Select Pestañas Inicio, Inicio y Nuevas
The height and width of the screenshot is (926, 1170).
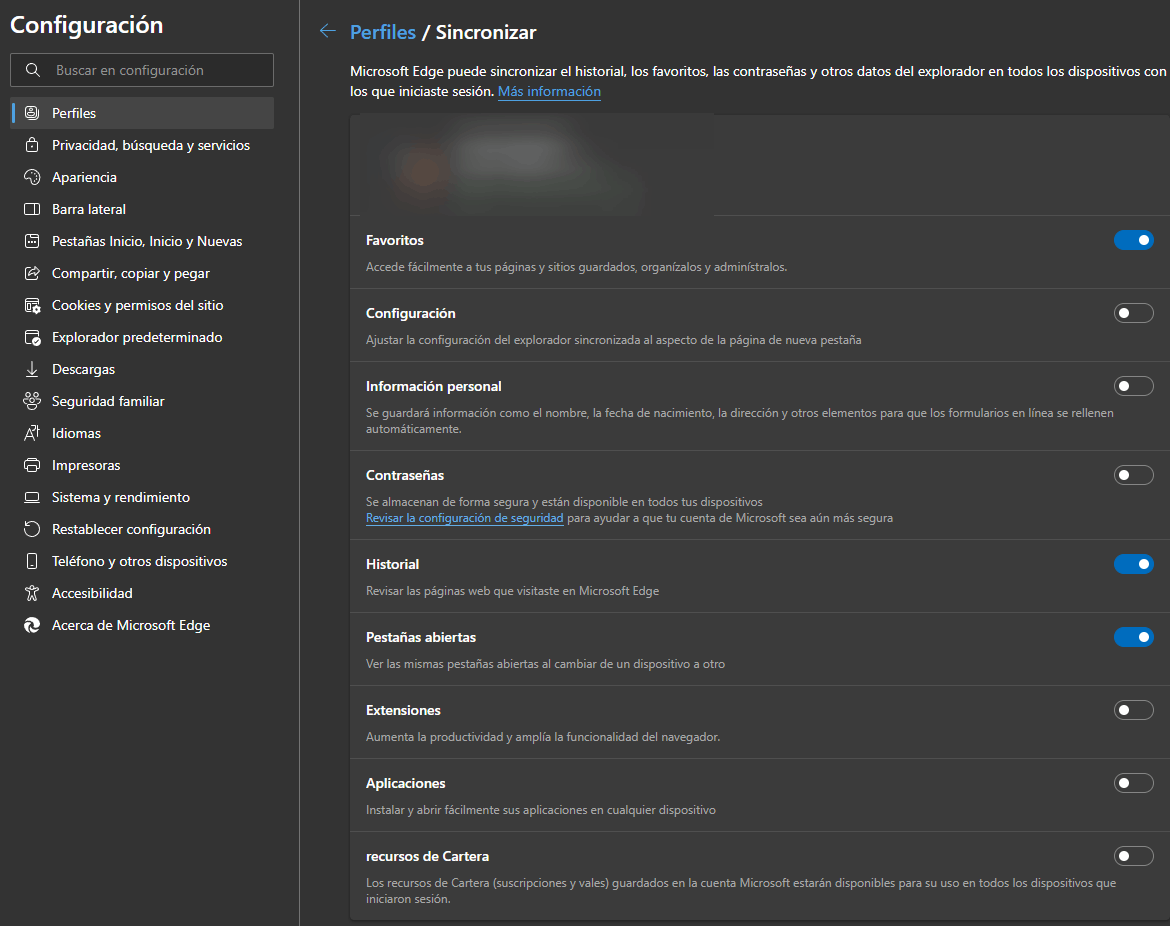click(142, 241)
